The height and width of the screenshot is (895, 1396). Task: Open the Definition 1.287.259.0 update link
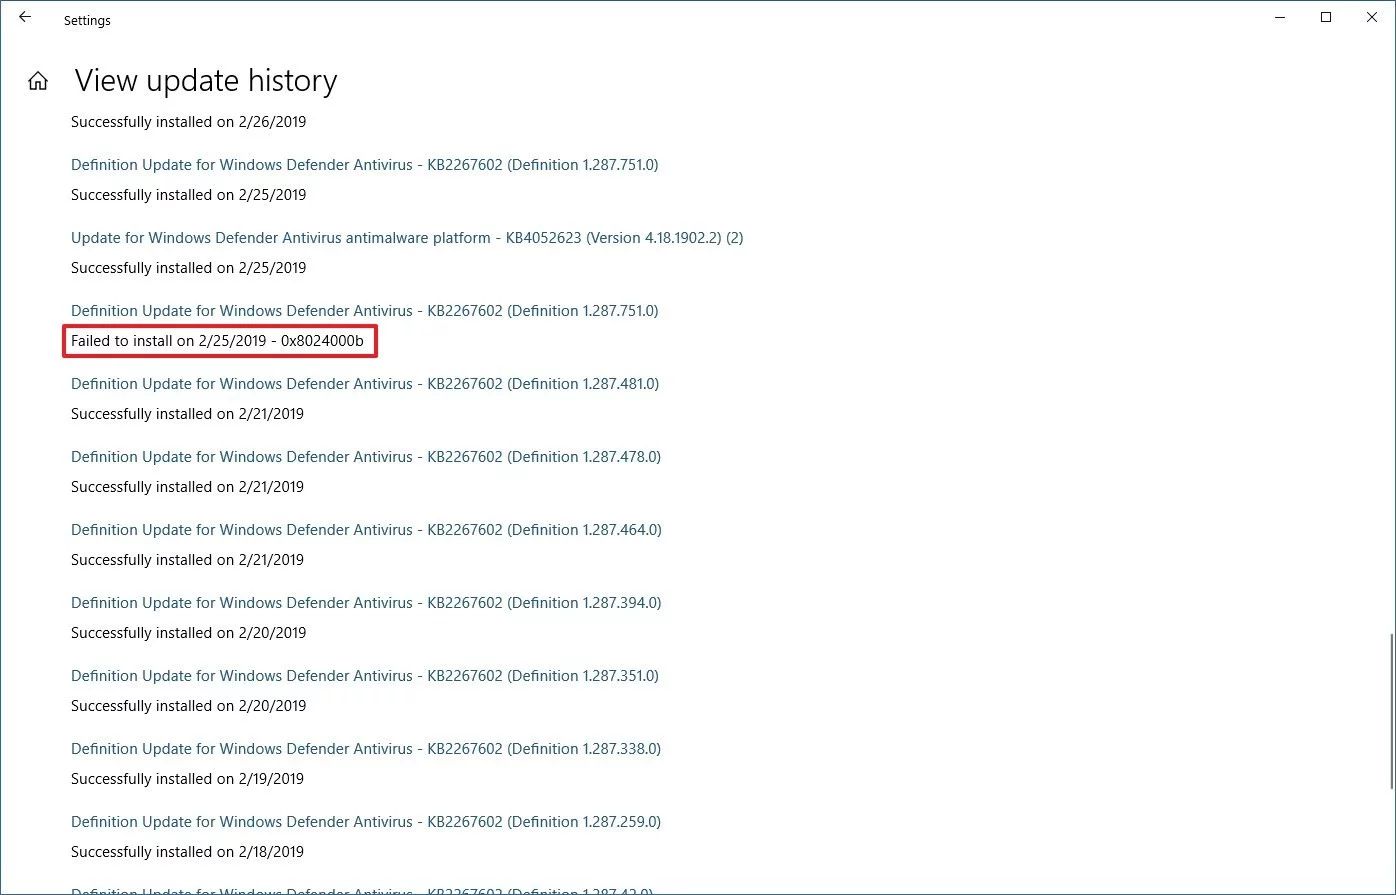click(x=366, y=822)
